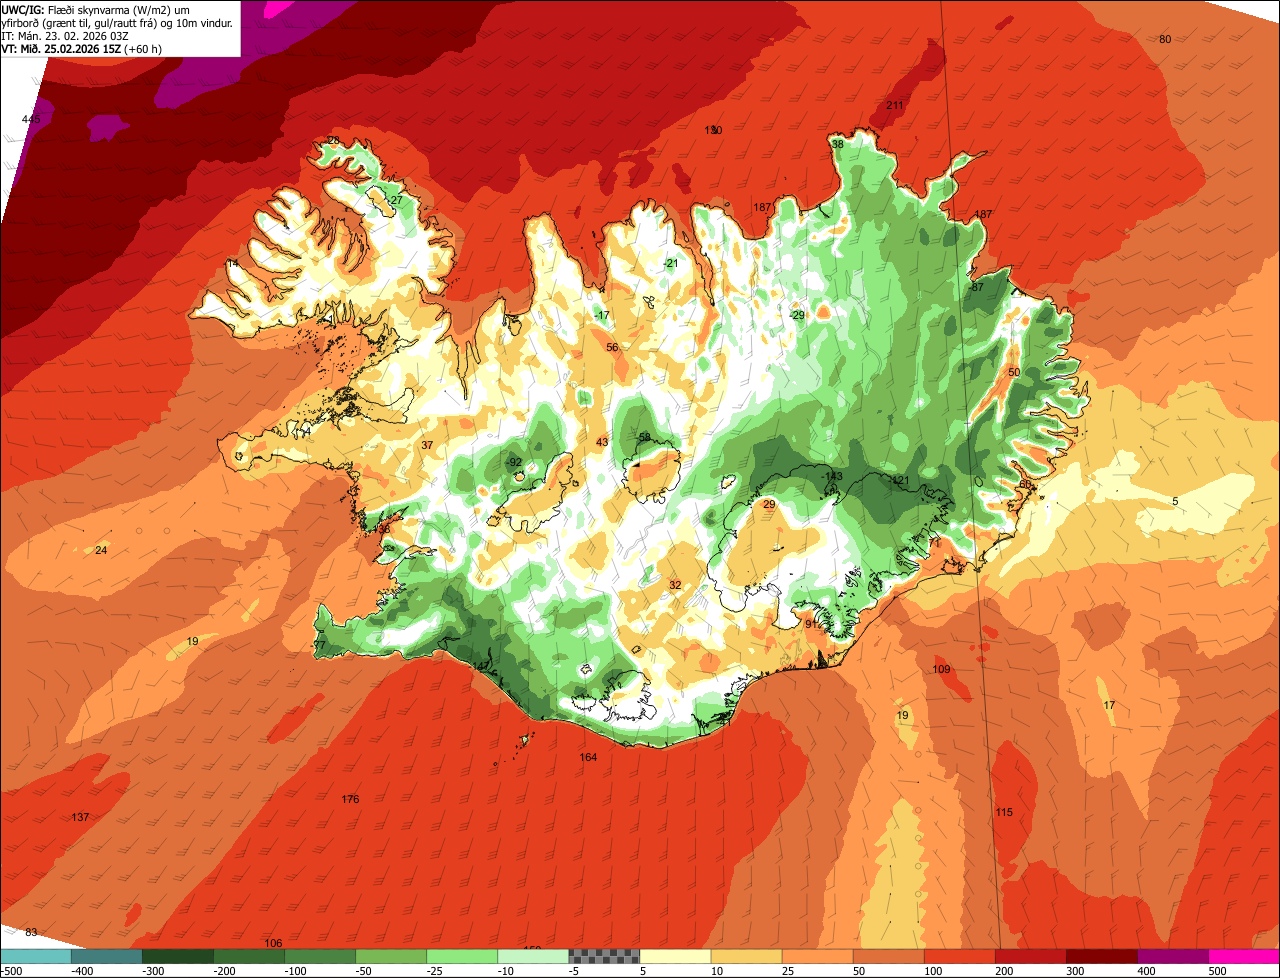1280x978 pixels.
Task: Click the value -143 on the map
Action: 832,476
